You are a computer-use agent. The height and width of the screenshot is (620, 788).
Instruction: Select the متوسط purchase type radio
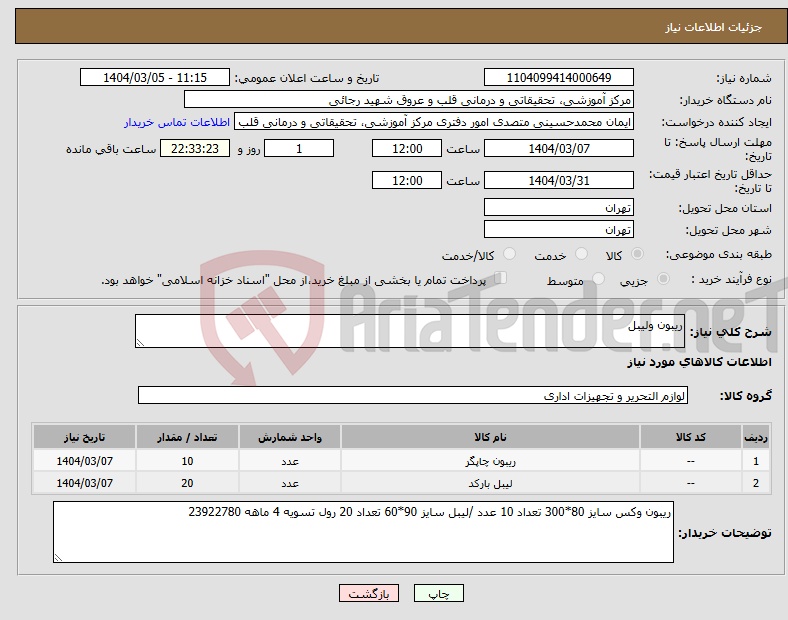coord(599,278)
